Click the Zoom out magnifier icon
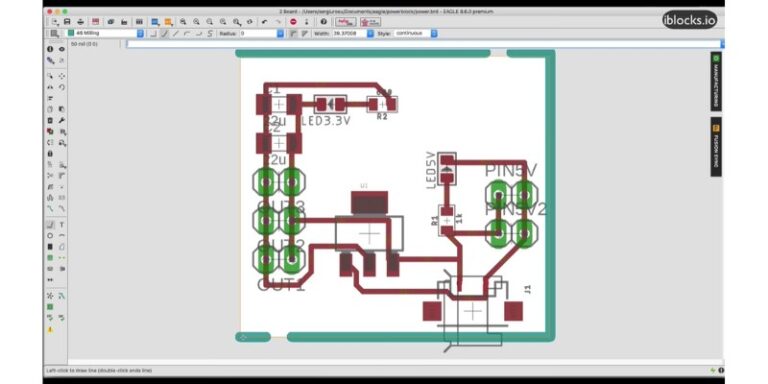768x384 pixels. pyautogui.click(x=209, y=22)
